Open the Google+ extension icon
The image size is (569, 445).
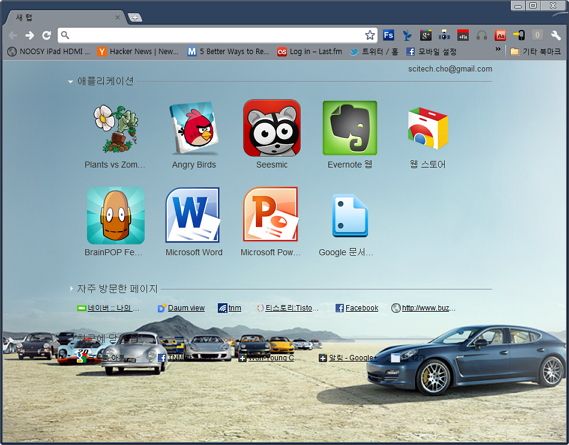pyautogui.click(x=426, y=35)
